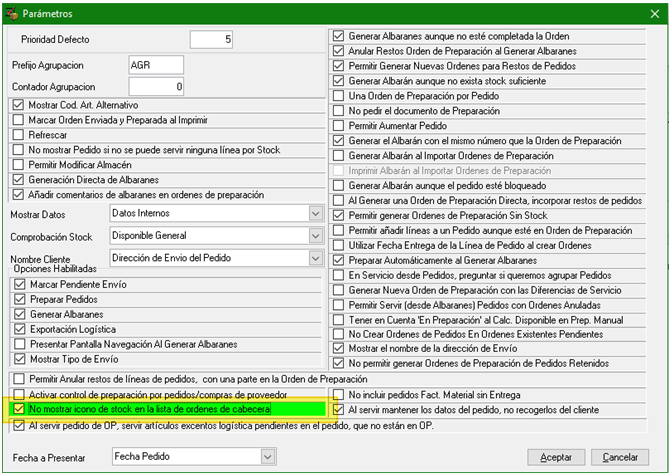Screen dimensions: 672x474
Task: Click the Prioridad Defecto input field
Action: [x=211, y=39]
